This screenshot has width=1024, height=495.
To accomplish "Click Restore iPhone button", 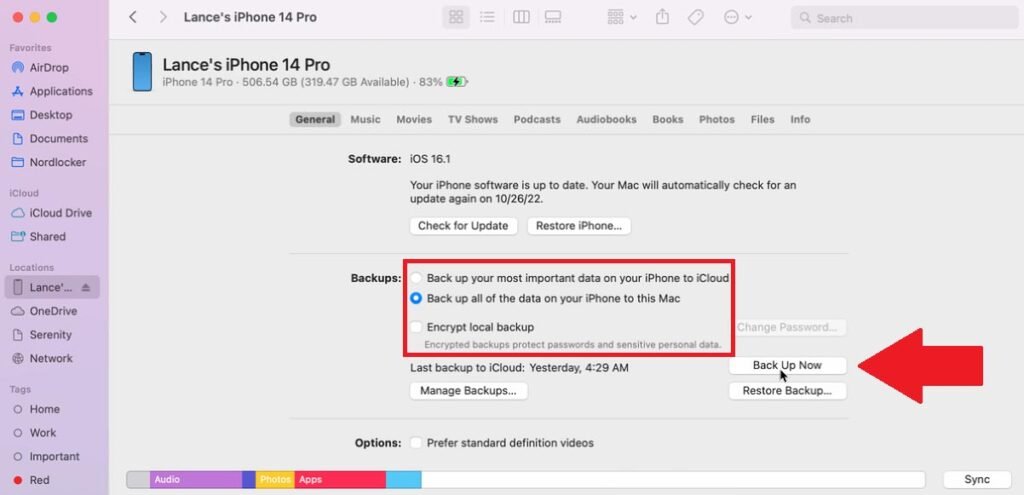I will coord(579,226).
